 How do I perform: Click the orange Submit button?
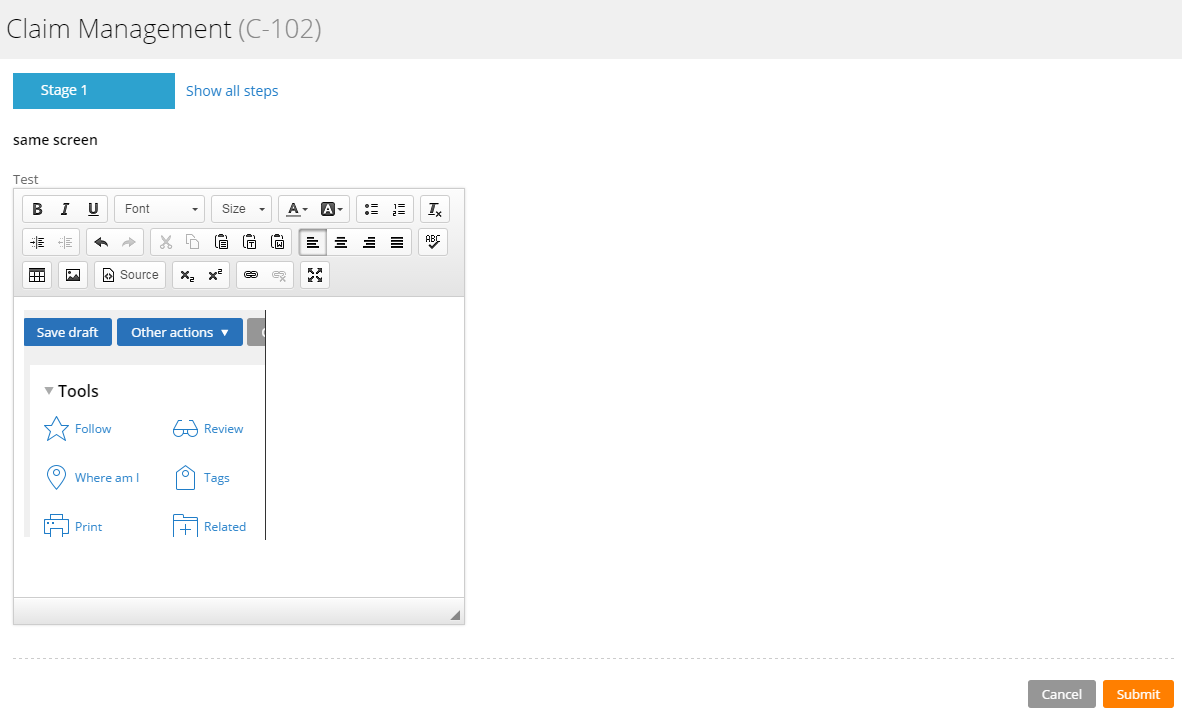click(x=1138, y=694)
